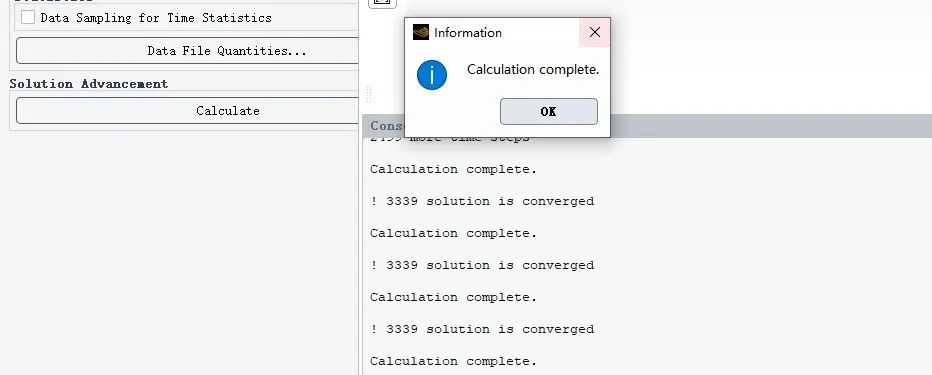This screenshot has width=932, height=375.
Task: Click the lowest '3339 solution is converged' console line
Action: pyautogui.click(x=482, y=329)
